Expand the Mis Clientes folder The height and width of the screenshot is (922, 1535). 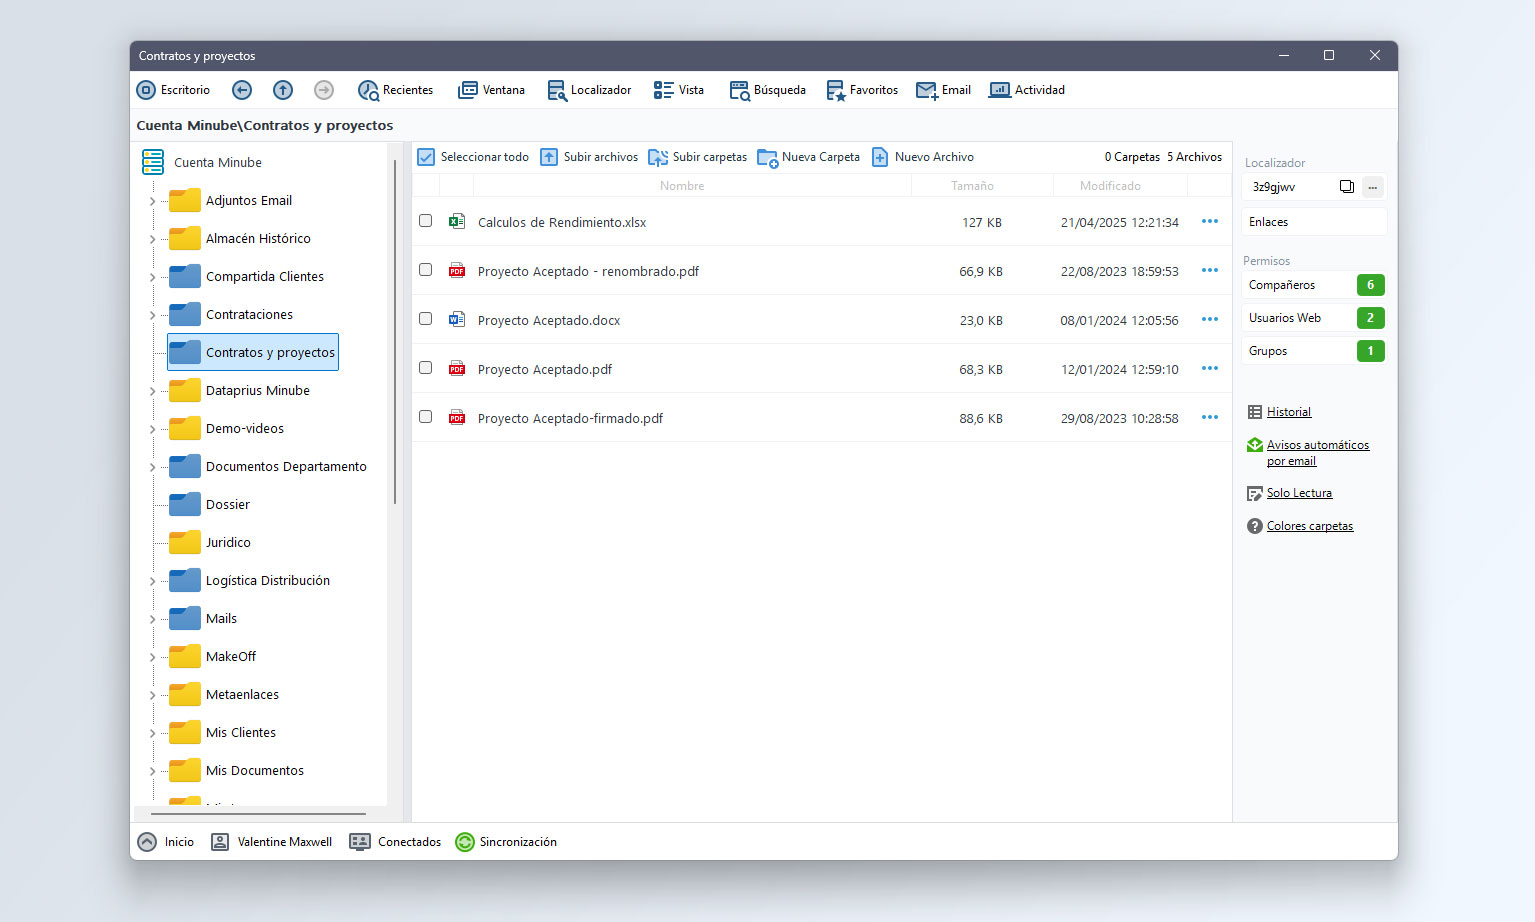(152, 733)
